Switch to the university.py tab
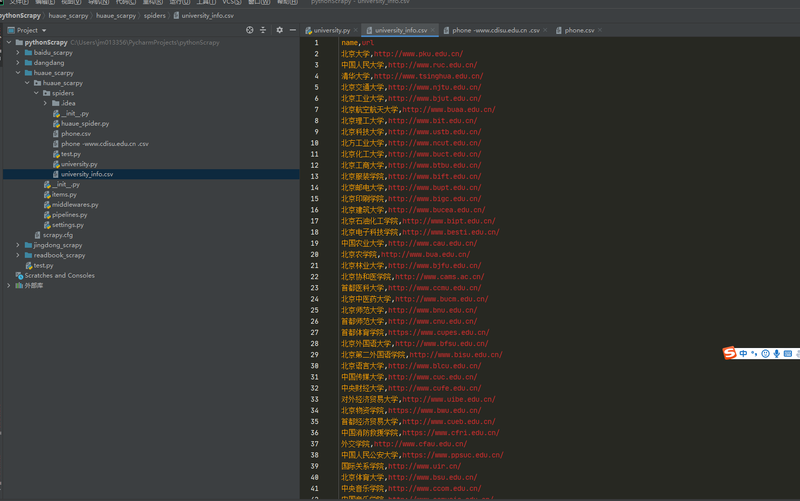The height and width of the screenshot is (501, 800). 331,30
